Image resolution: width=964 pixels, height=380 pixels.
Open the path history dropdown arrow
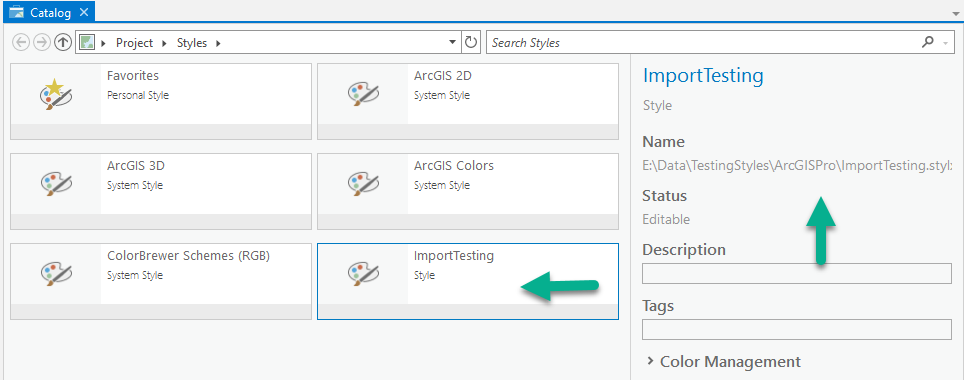coord(452,42)
